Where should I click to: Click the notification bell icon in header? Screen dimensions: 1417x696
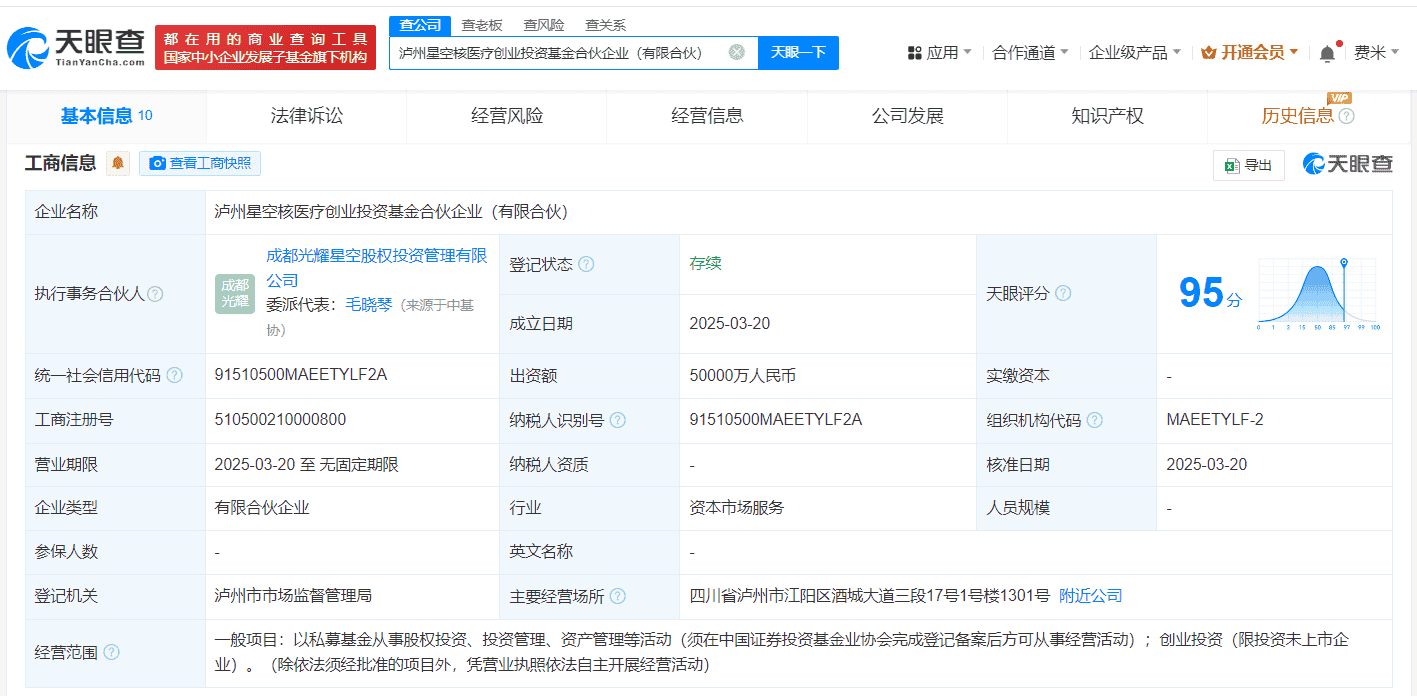pyautogui.click(x=1327, y=53)
